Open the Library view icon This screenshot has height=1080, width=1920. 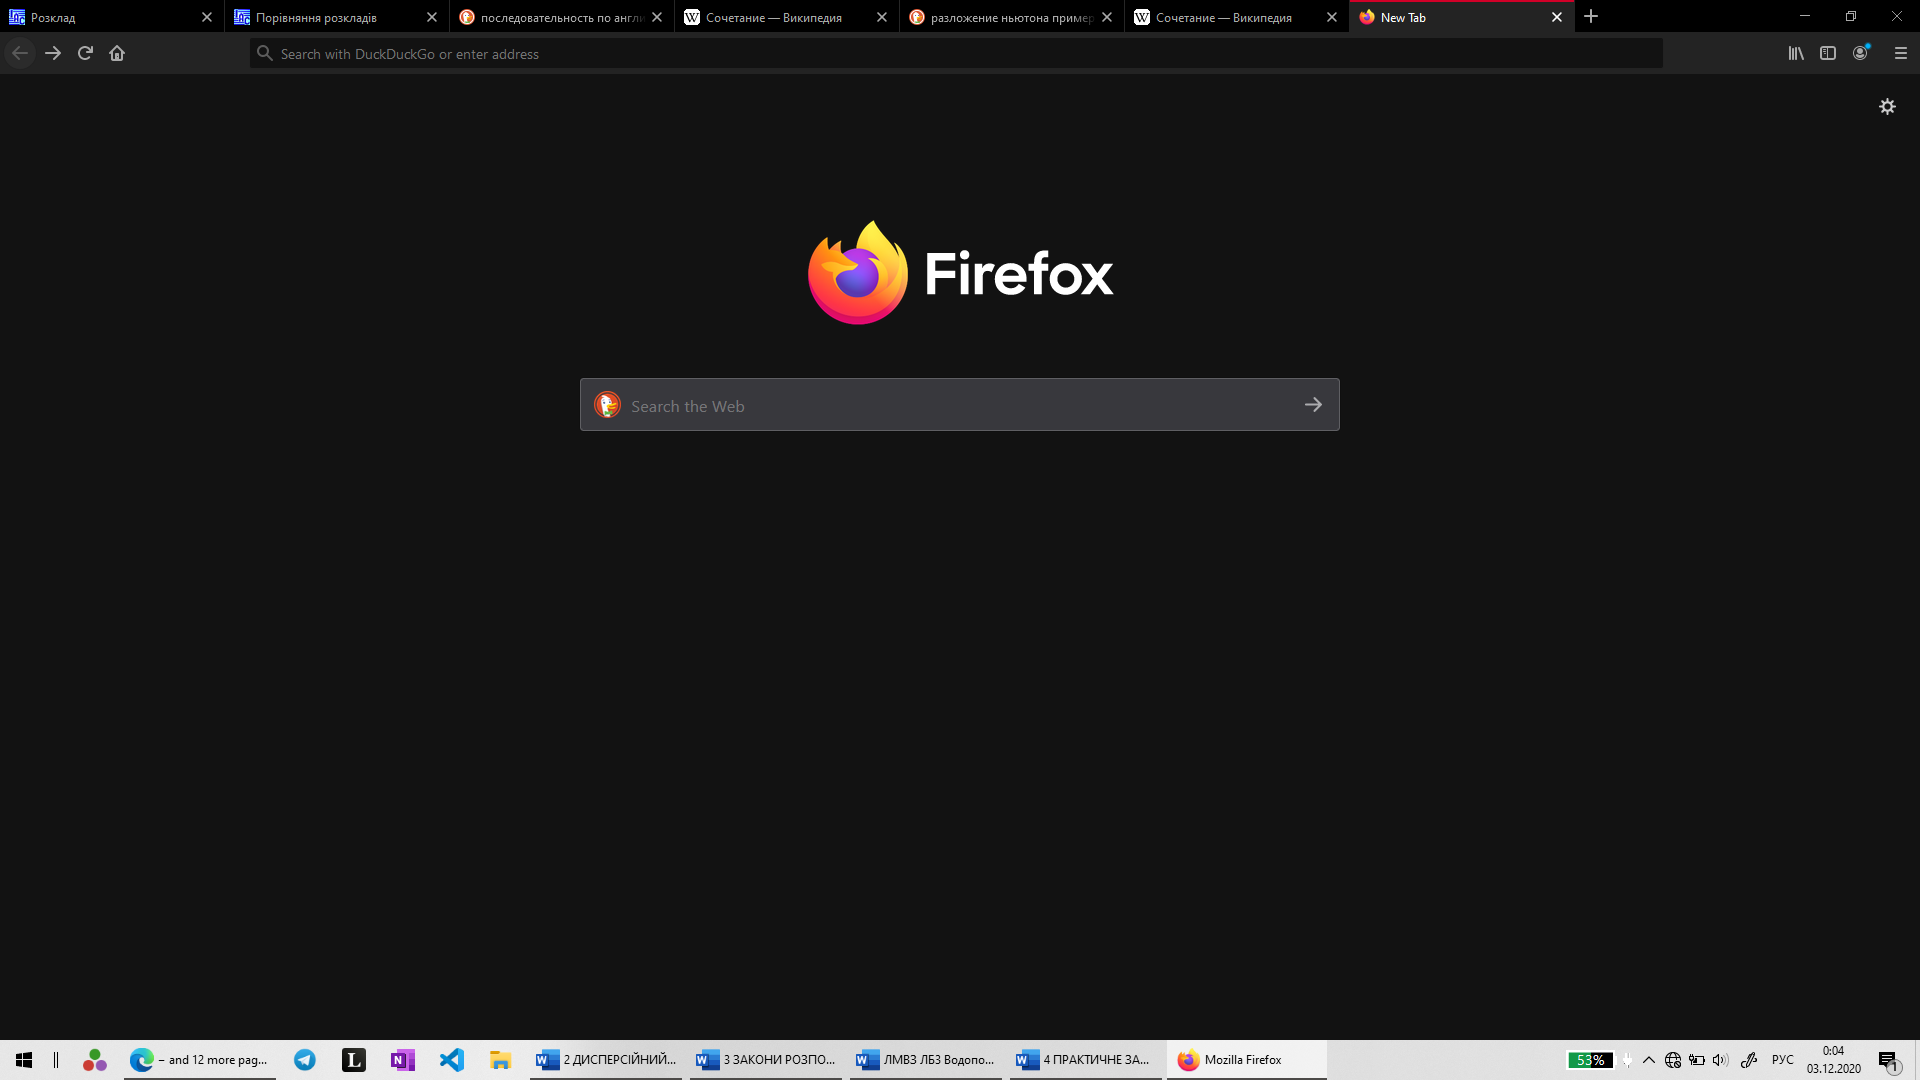[1796, 53]
